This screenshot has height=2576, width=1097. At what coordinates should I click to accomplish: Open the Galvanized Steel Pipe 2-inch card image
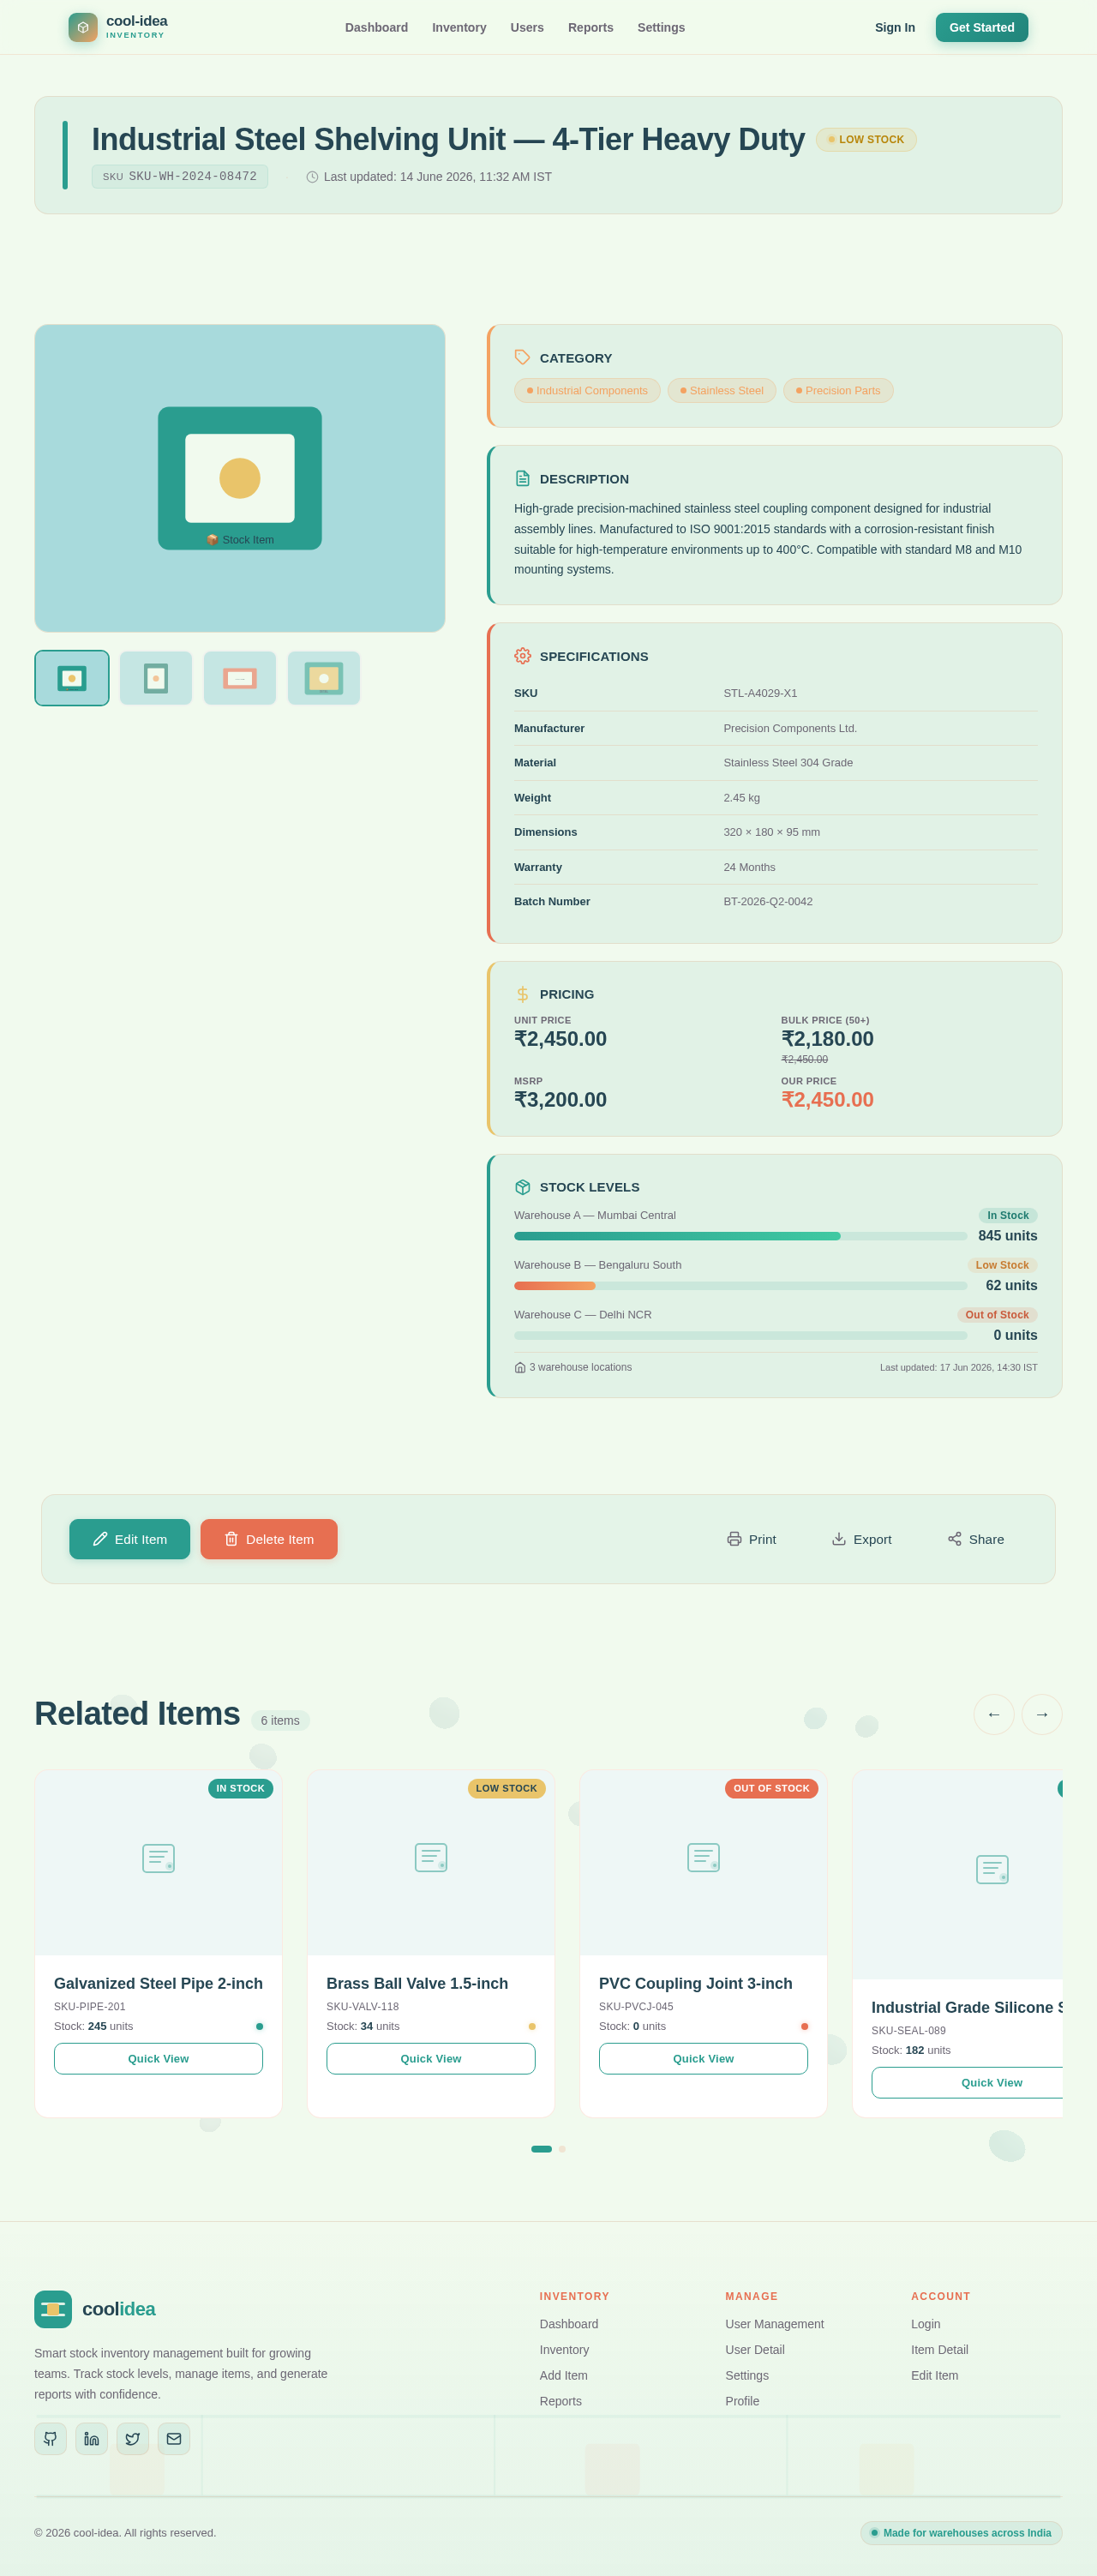158,1862
